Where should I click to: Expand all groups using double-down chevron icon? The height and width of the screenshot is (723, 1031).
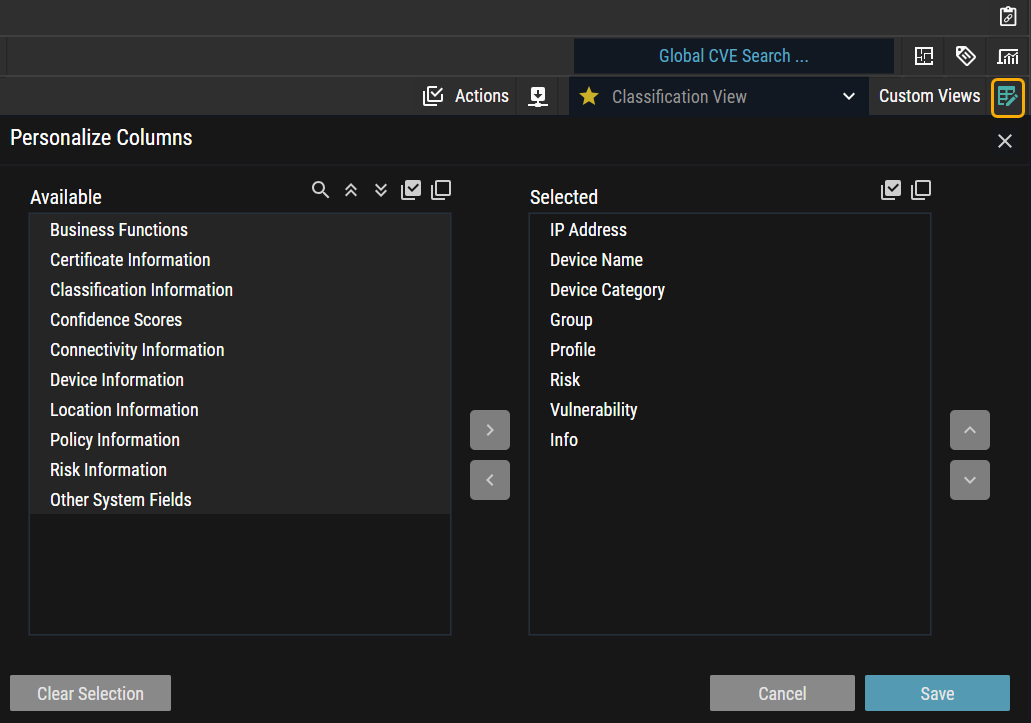(x=381, y=190)
